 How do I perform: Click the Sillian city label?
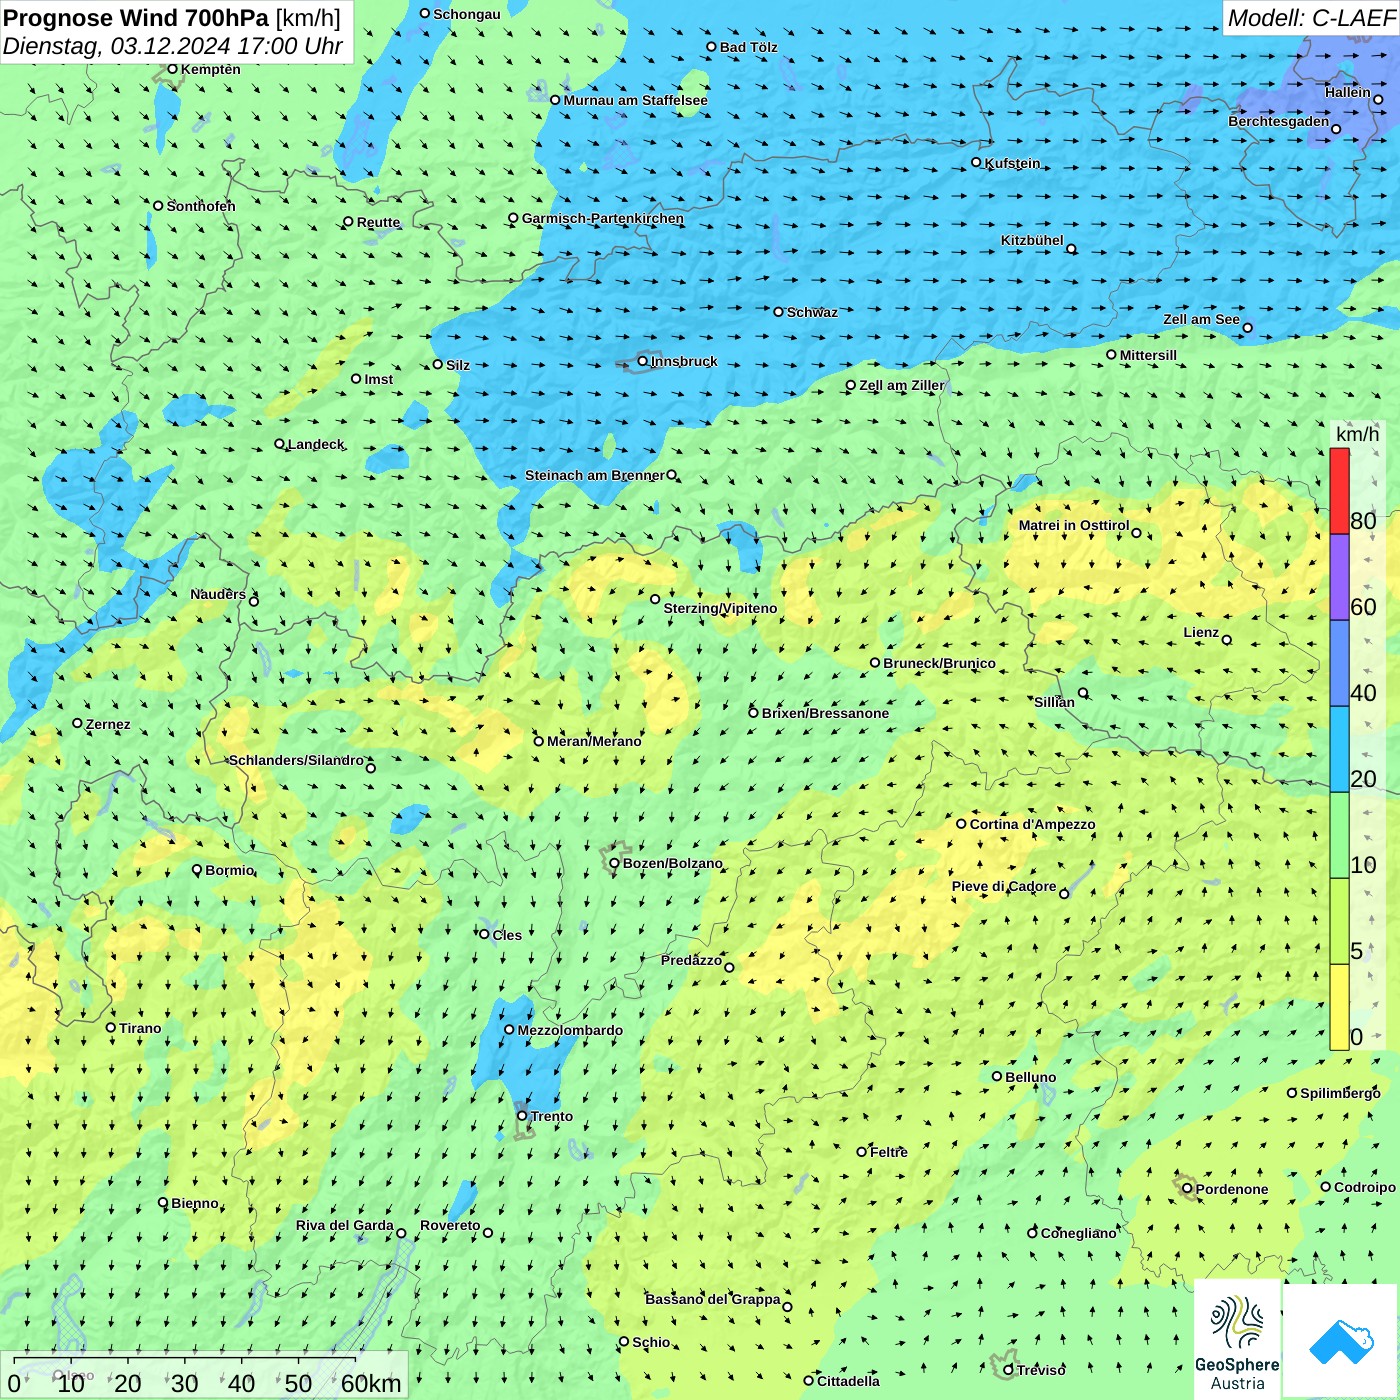click(x=1054, y=702)
